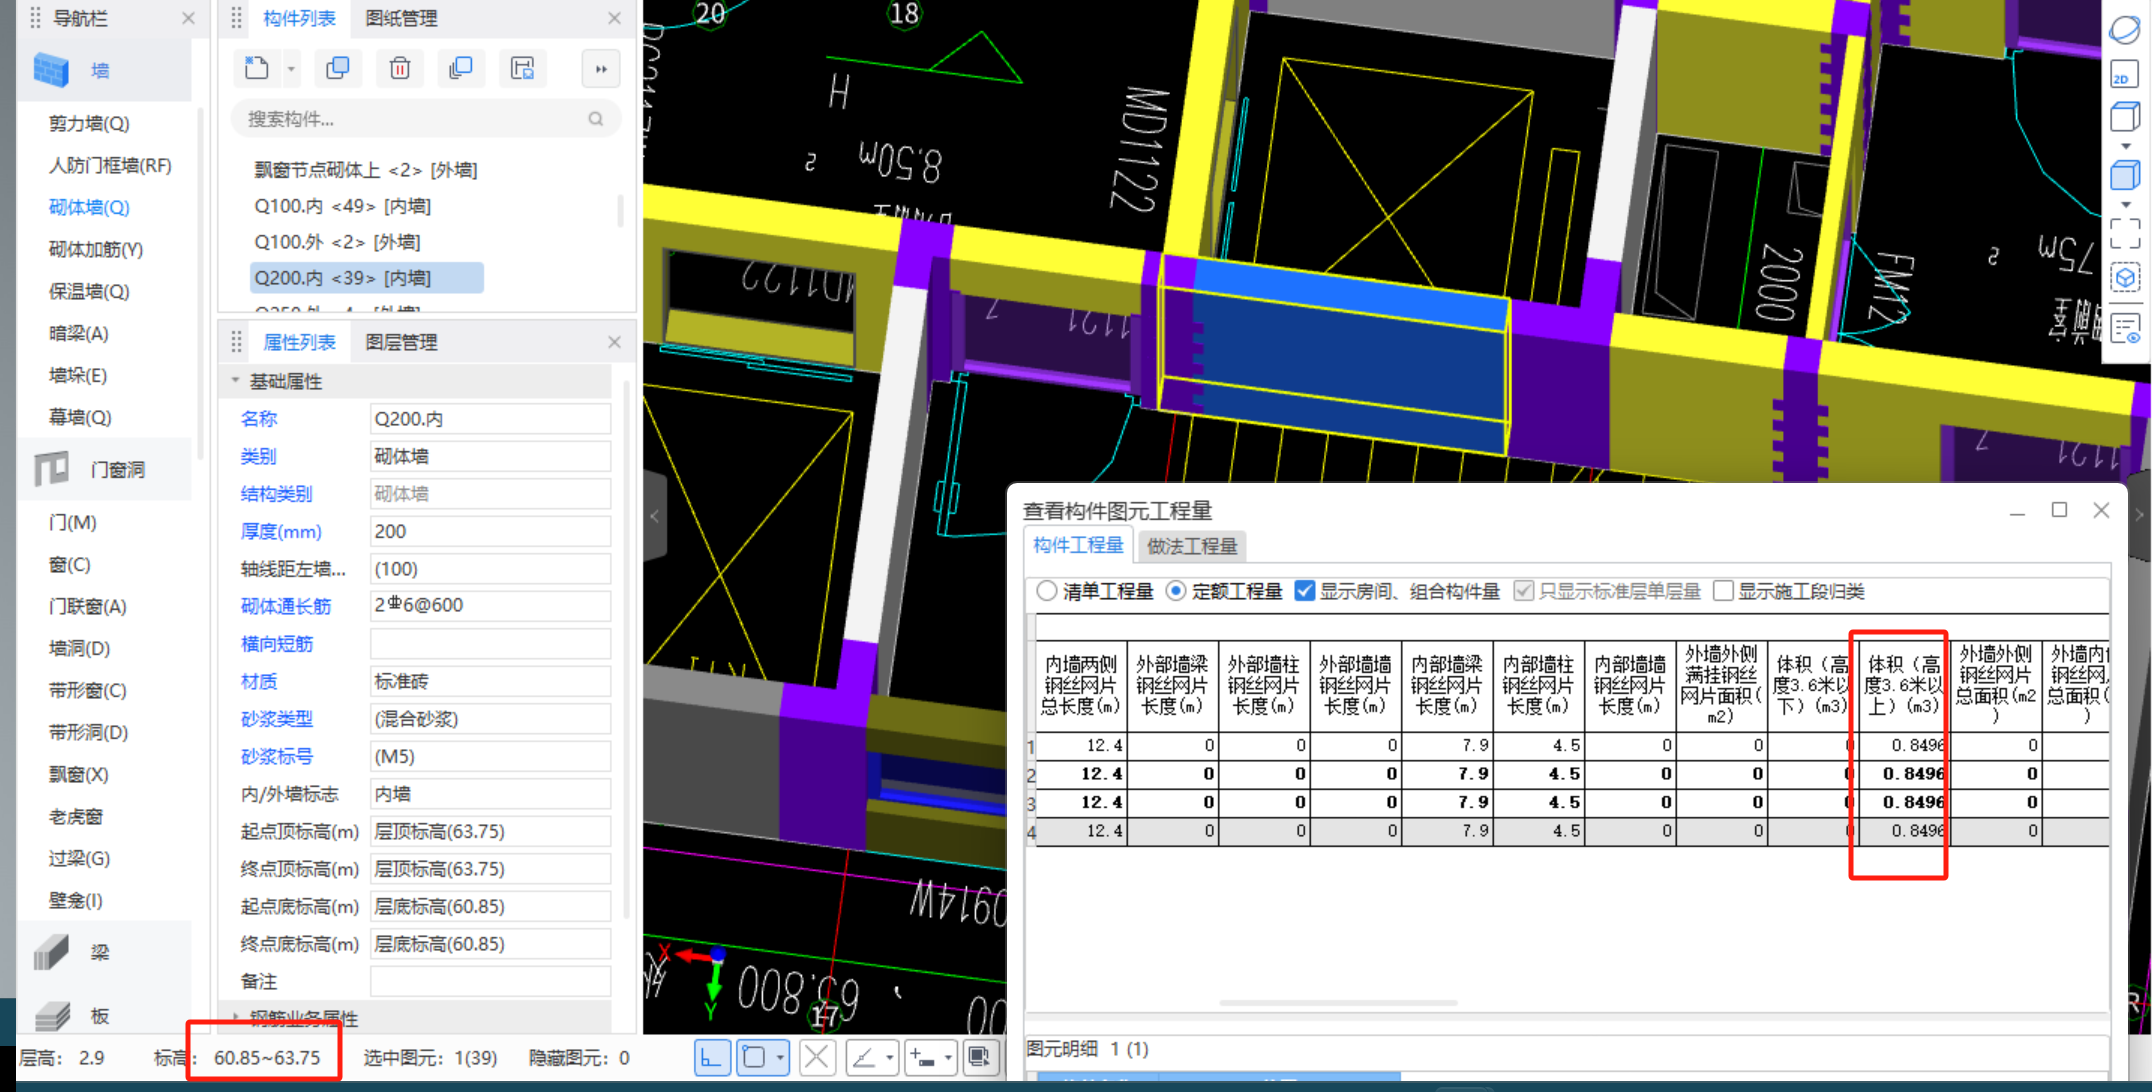
Task: Select the 清单工程量 radio button
Action: click(x=1047, y=591)
